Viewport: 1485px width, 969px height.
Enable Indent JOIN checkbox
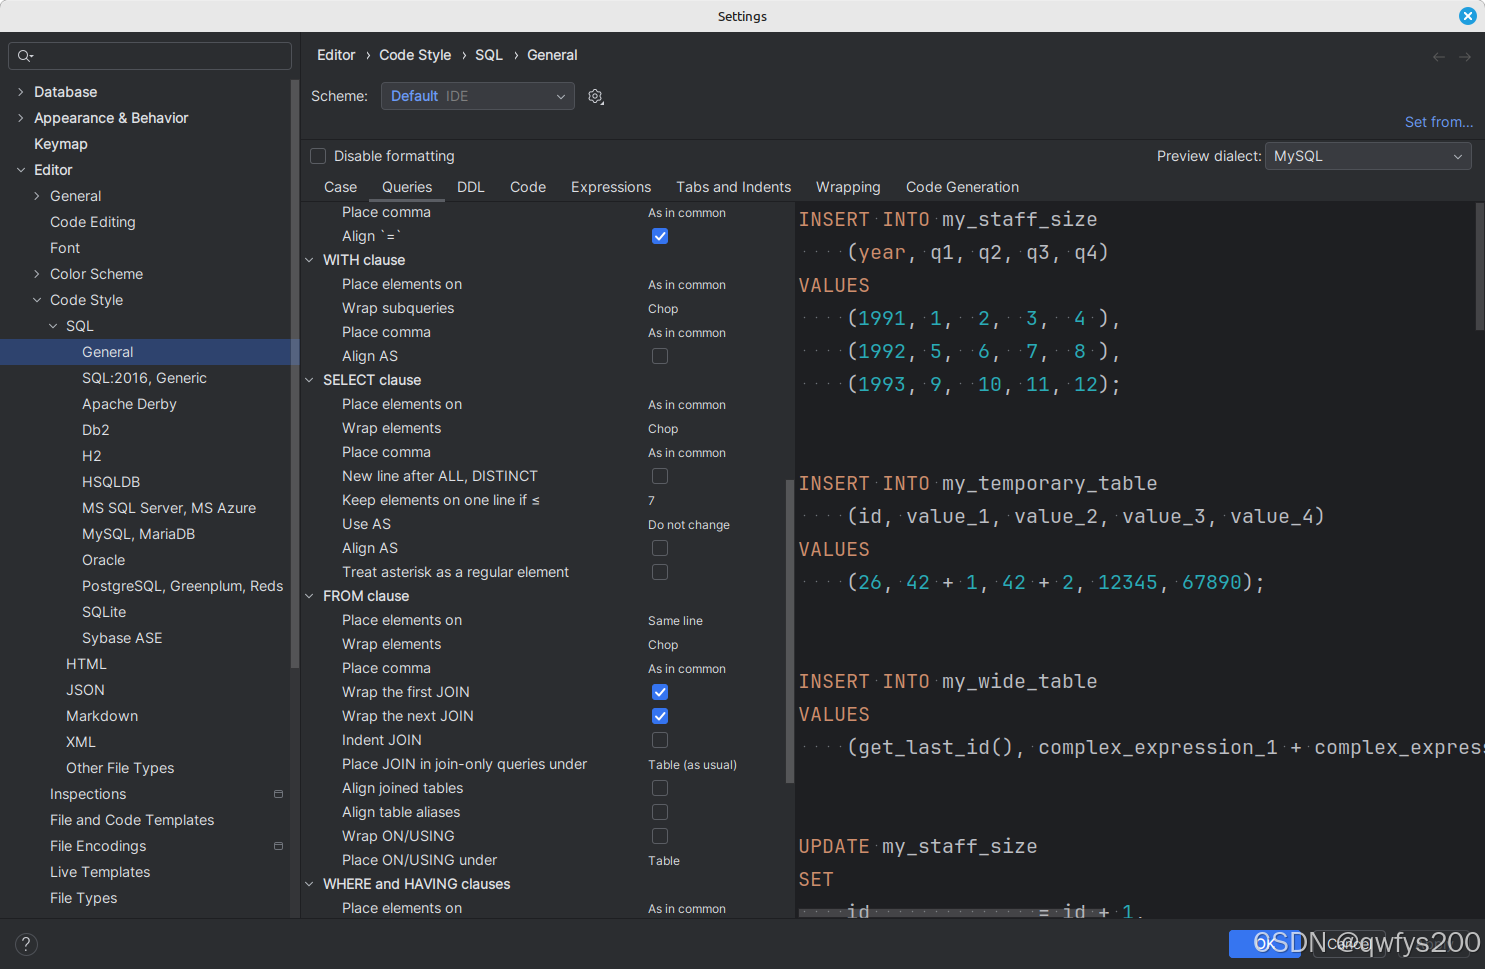tap(660, 740)
